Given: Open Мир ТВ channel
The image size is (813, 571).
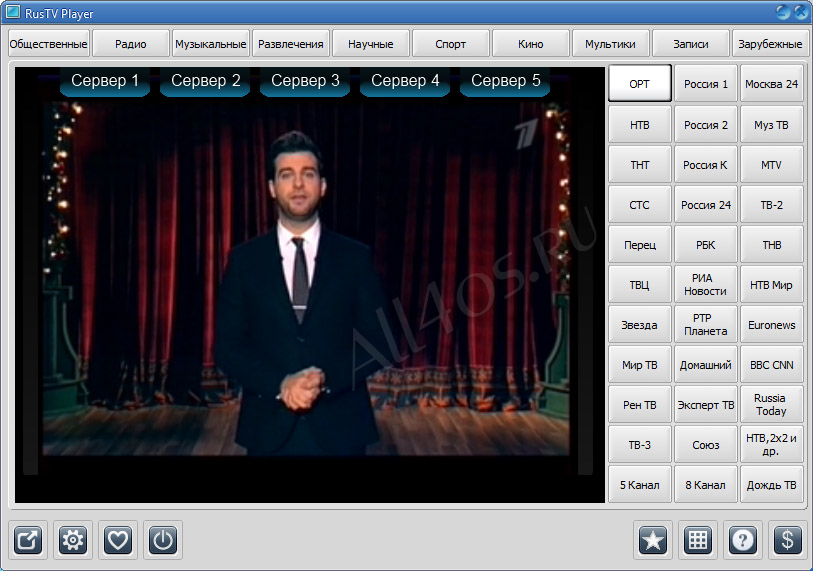Looking at the screenshot, I should point(639,365).
